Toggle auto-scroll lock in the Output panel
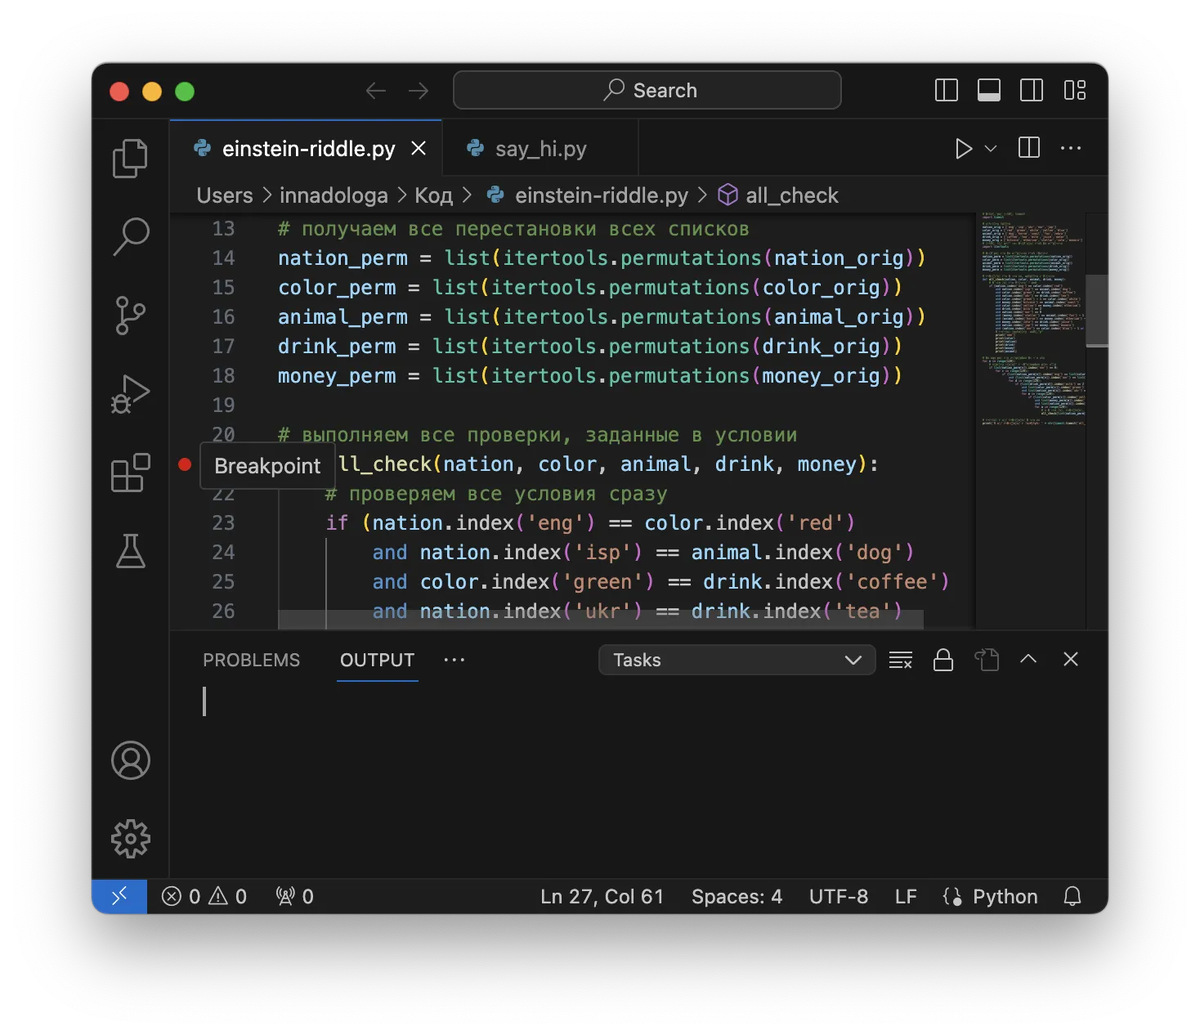 tap(943, 660)
